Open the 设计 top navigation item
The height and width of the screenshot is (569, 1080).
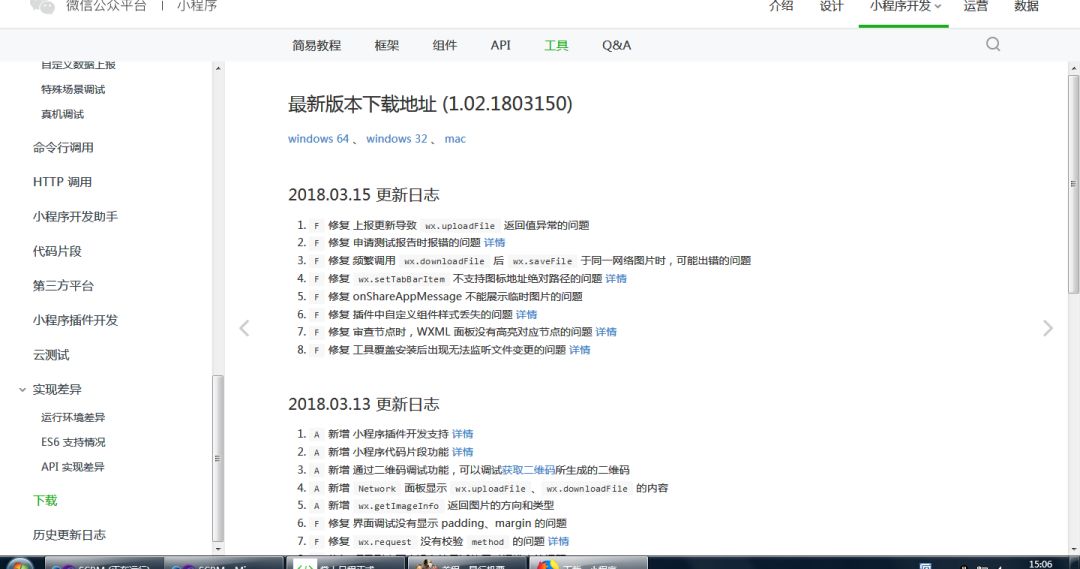(831, 7)
